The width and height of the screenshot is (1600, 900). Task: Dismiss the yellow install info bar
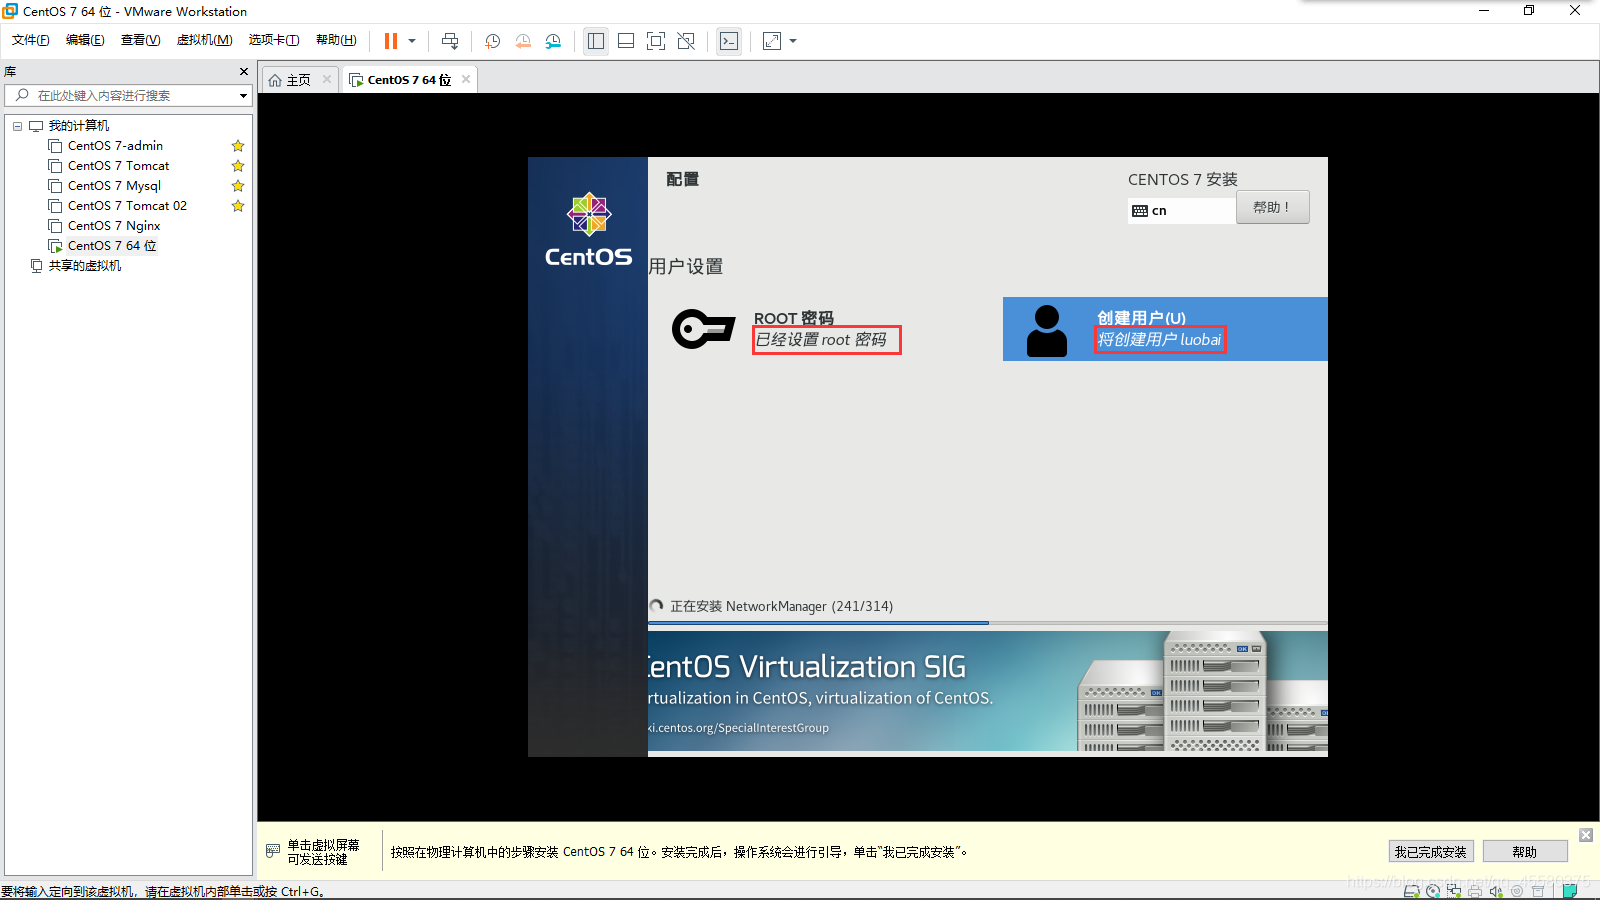tap(1586, 835)
